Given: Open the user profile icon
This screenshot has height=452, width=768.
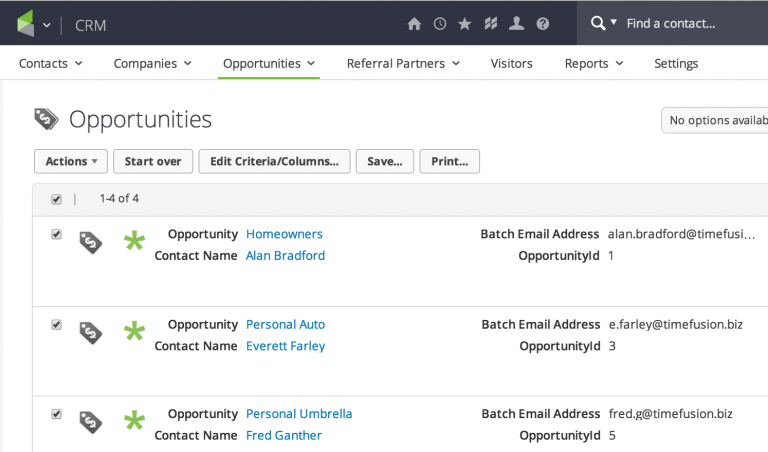Looking at the screenshot, I should click(x=516, y=23).
